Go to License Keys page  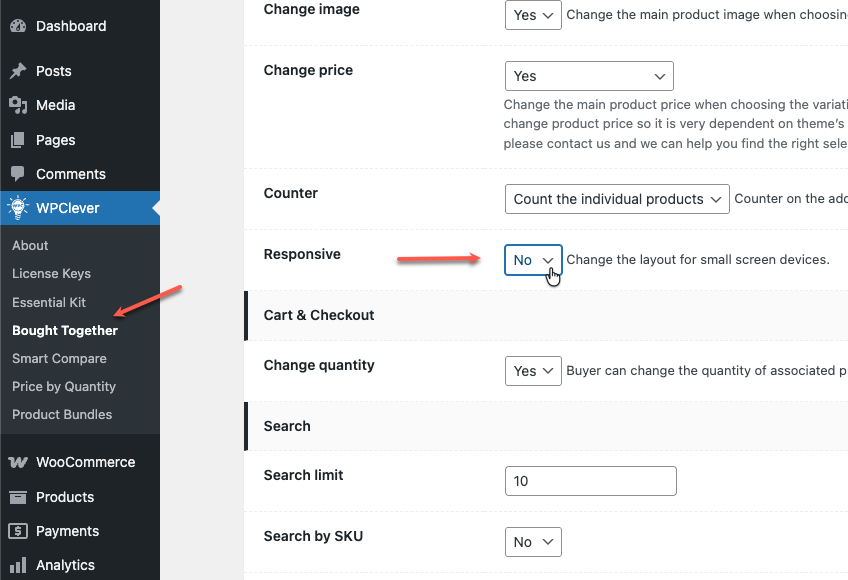pyautogui.click(x=51, y=273)
